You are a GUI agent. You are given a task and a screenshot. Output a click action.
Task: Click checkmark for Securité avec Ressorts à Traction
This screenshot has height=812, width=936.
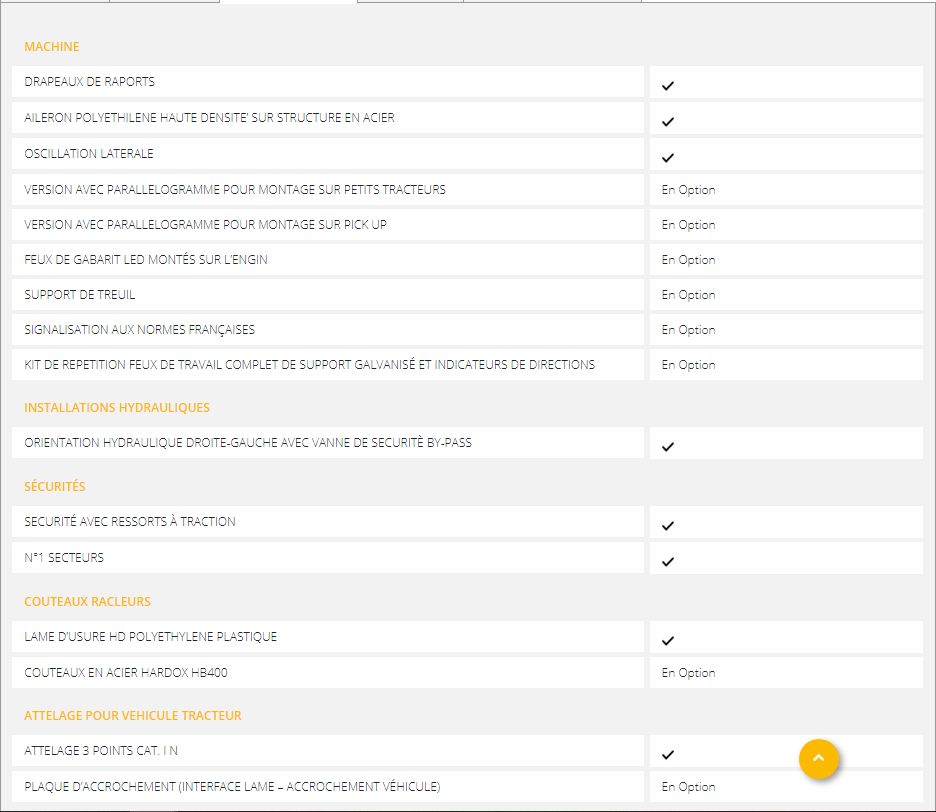[x=668, y=526]
